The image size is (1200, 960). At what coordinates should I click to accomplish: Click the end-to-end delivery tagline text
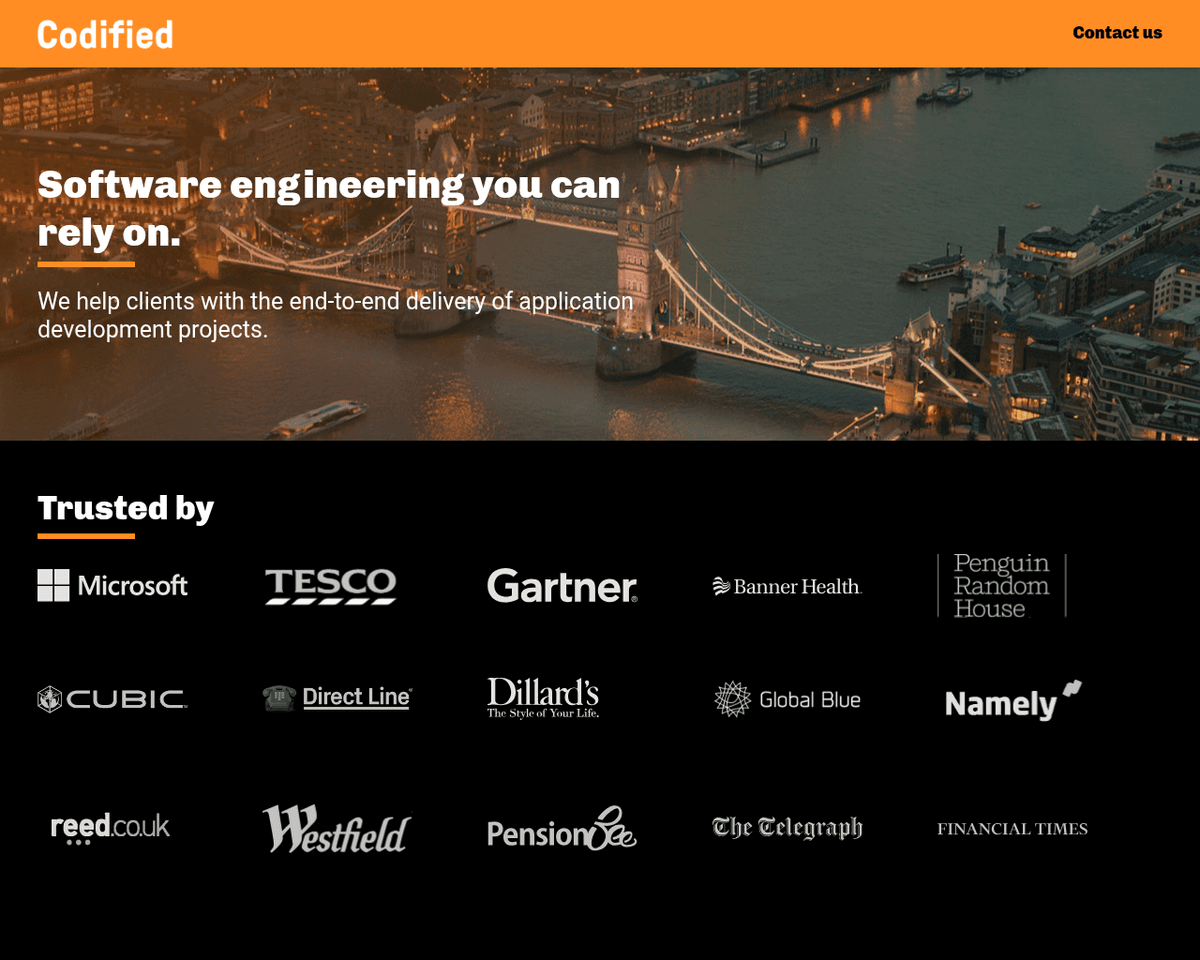pos(335,315)
